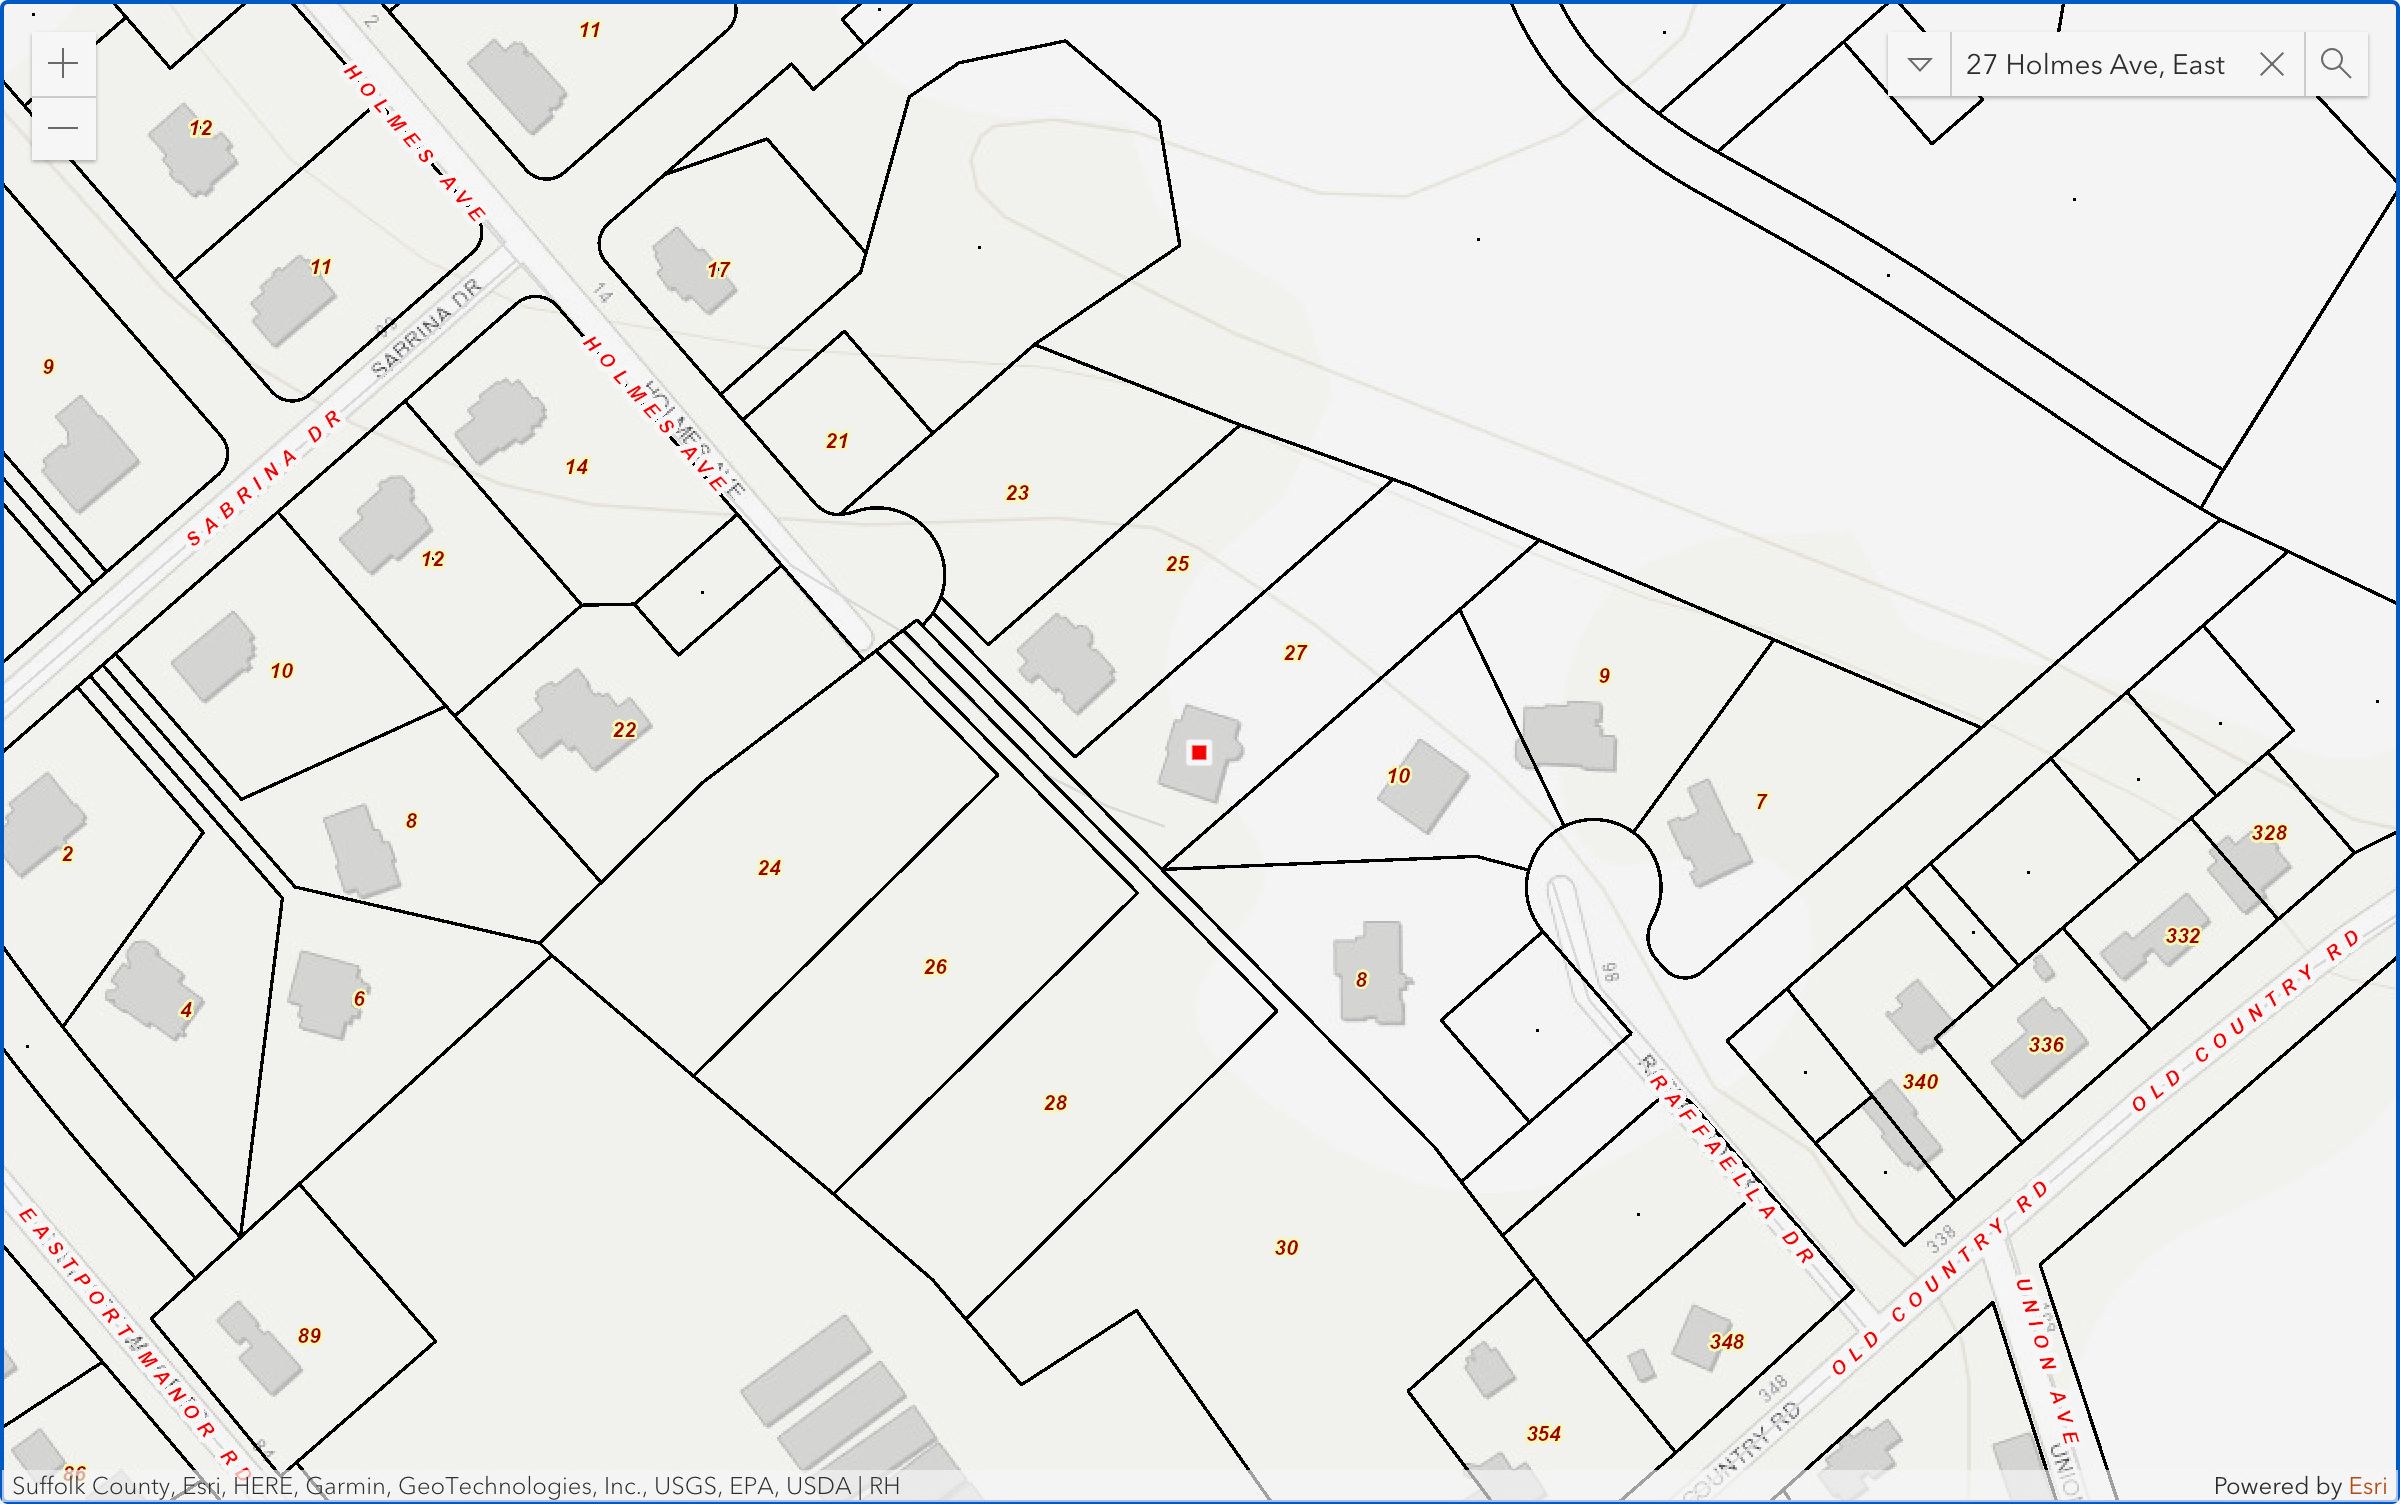2400x1504 pixels.
Task: Clear the search text with X icon
Action: [2271, 65]
